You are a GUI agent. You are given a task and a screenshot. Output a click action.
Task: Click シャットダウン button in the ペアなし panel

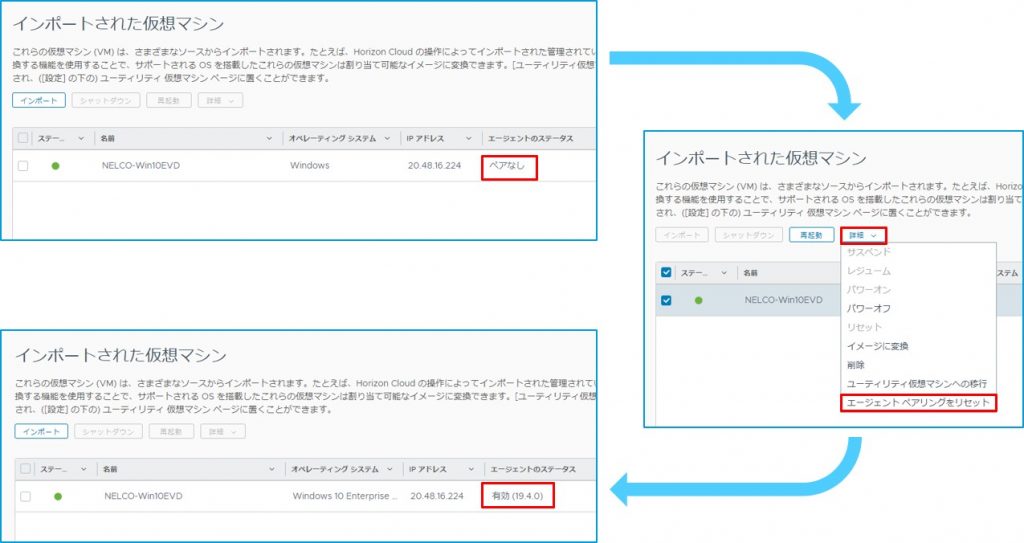coord(106,101)
